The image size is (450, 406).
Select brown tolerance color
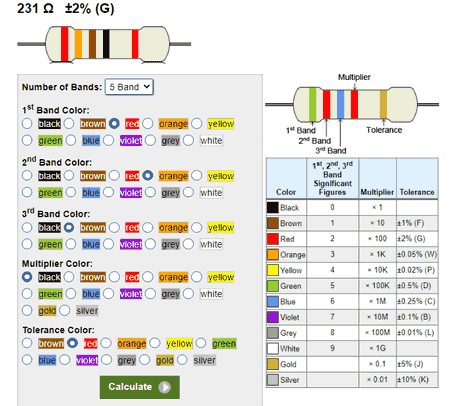pyautogui.click(x=27, y=343)
